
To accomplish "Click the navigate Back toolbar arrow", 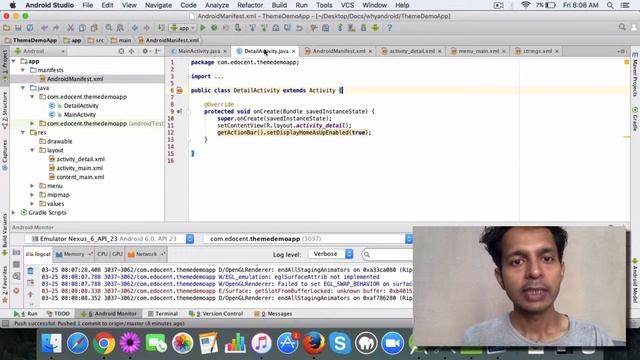I will tap(135, 28).
